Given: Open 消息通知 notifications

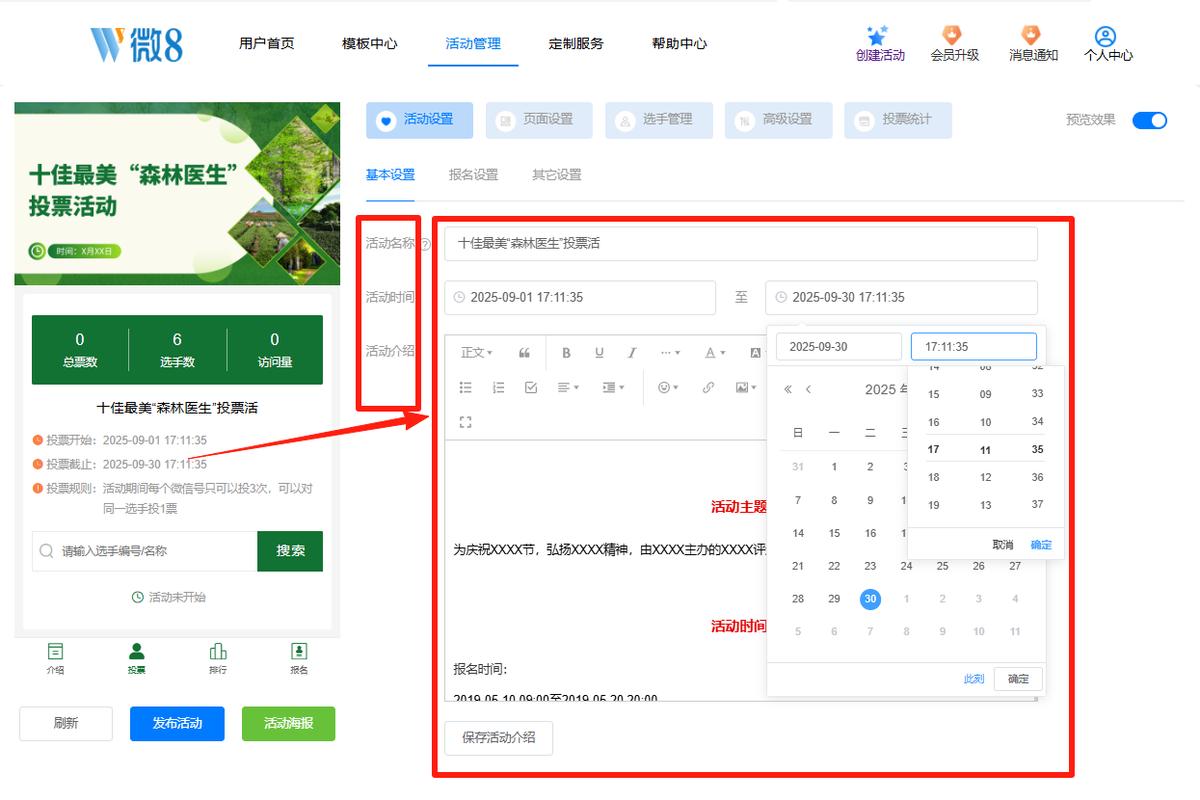Looking at the screenshot, I should (1033, 45).
